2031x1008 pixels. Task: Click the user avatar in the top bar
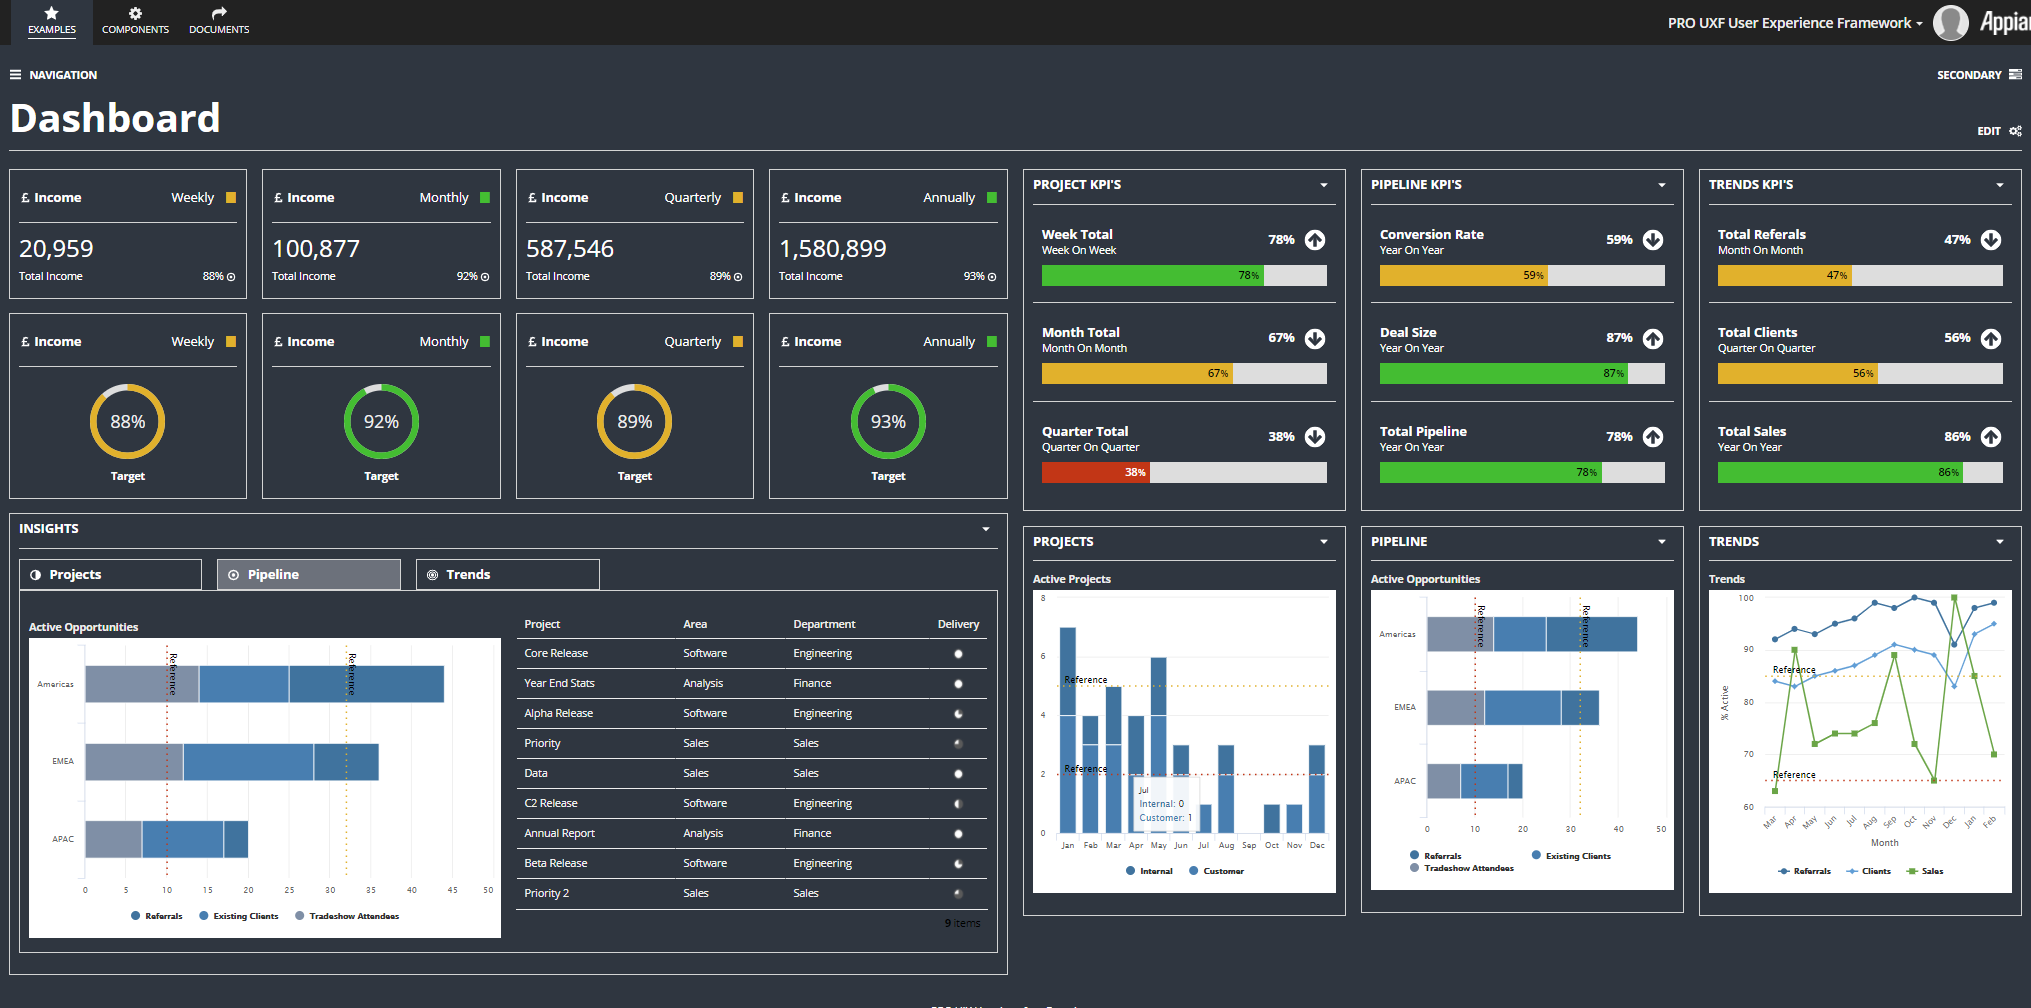(x=1950, y=22)
